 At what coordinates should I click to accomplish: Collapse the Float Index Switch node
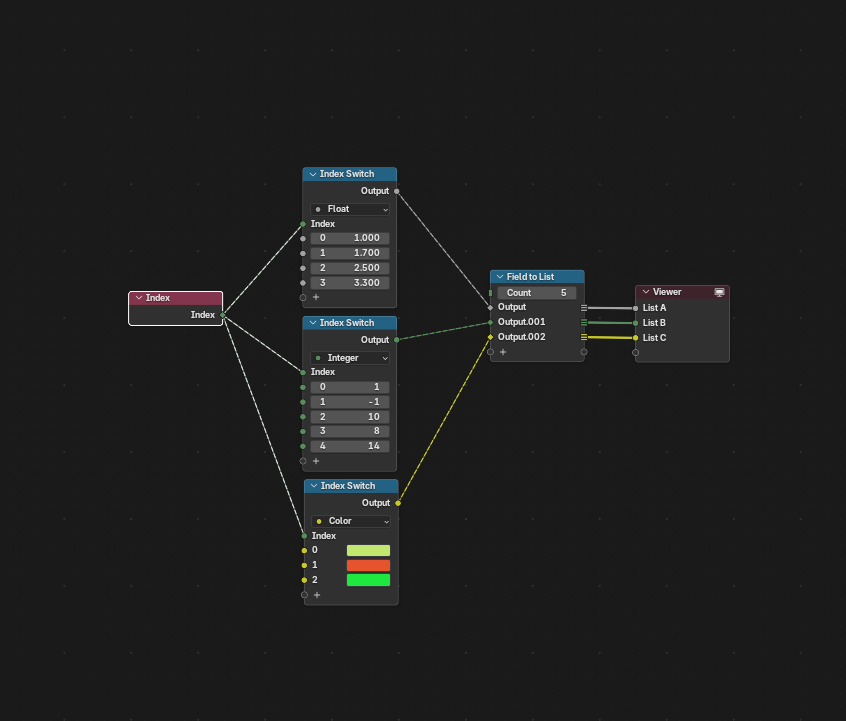tap(313, 174)
